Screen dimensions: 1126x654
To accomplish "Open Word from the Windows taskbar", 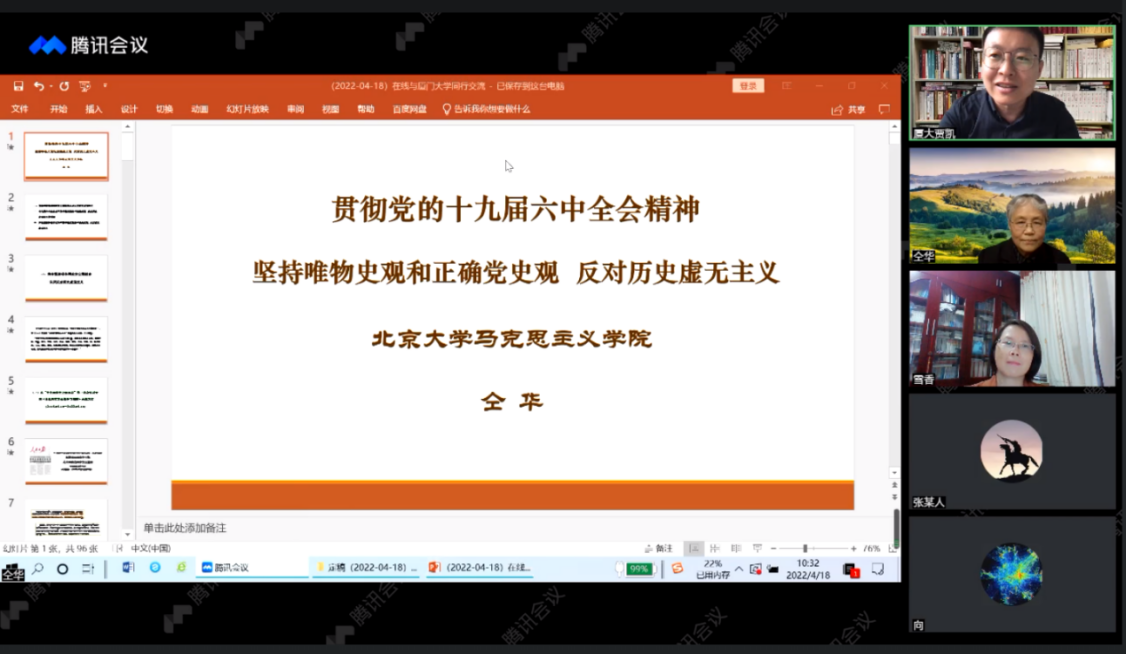I will click(128, 568).
